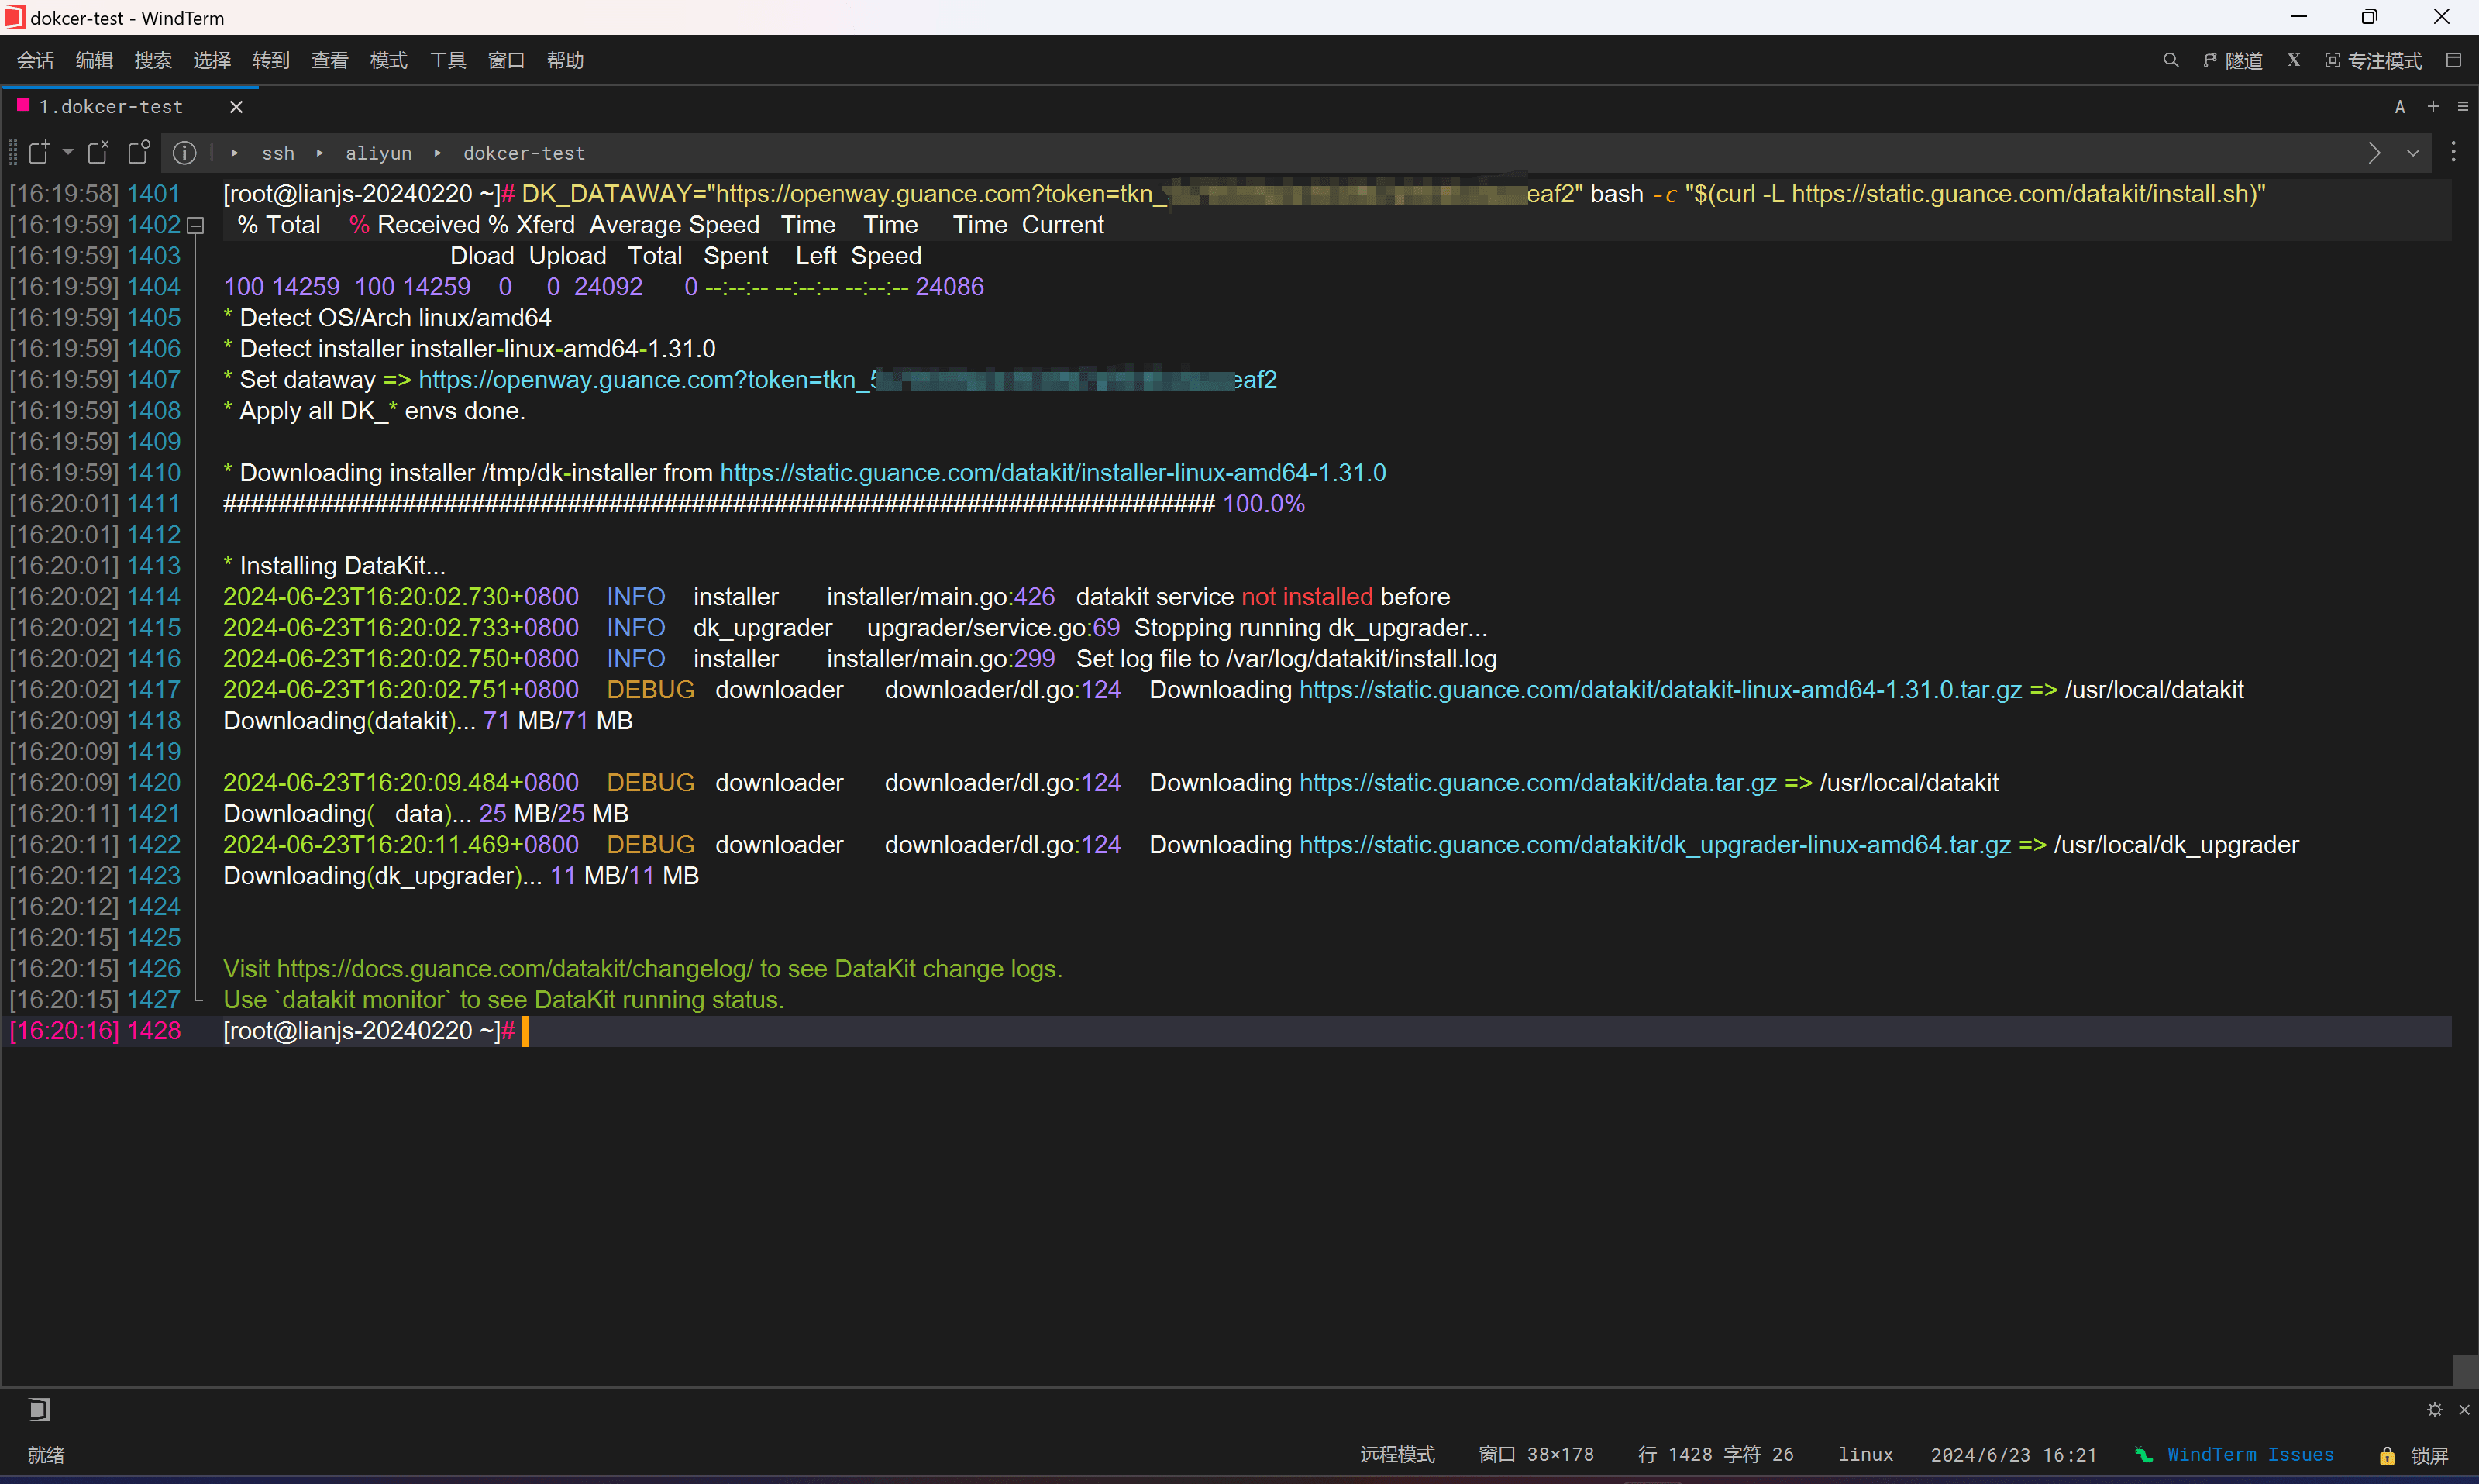
Task: Open the dropdown arrow beside new session
Action: pyautogui.click(x=68, y=152)
